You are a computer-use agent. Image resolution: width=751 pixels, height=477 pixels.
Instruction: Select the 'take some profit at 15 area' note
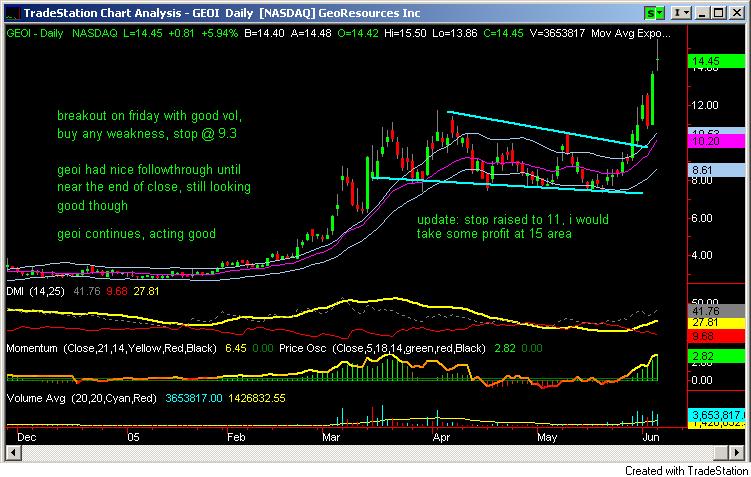click(494, 234)
